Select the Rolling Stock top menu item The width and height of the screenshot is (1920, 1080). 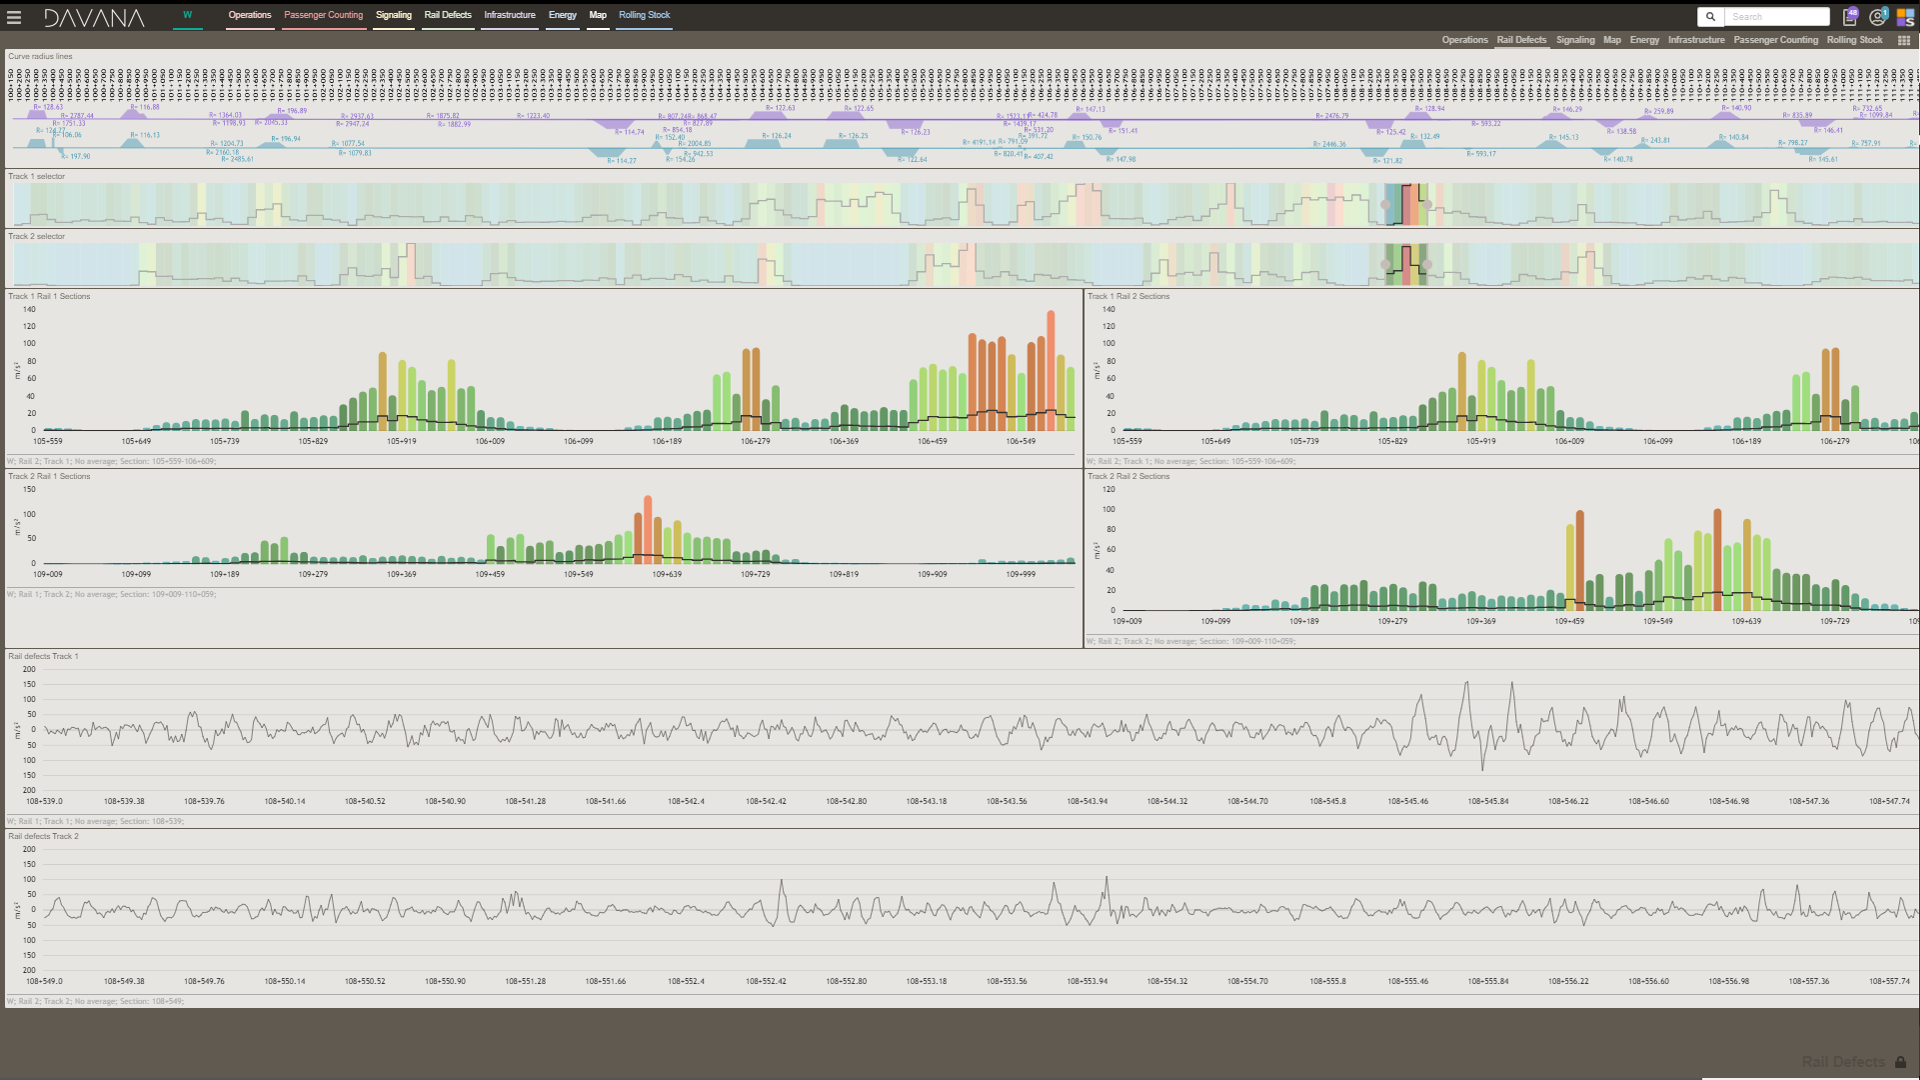pyautogui.click(x=644, y=15)
